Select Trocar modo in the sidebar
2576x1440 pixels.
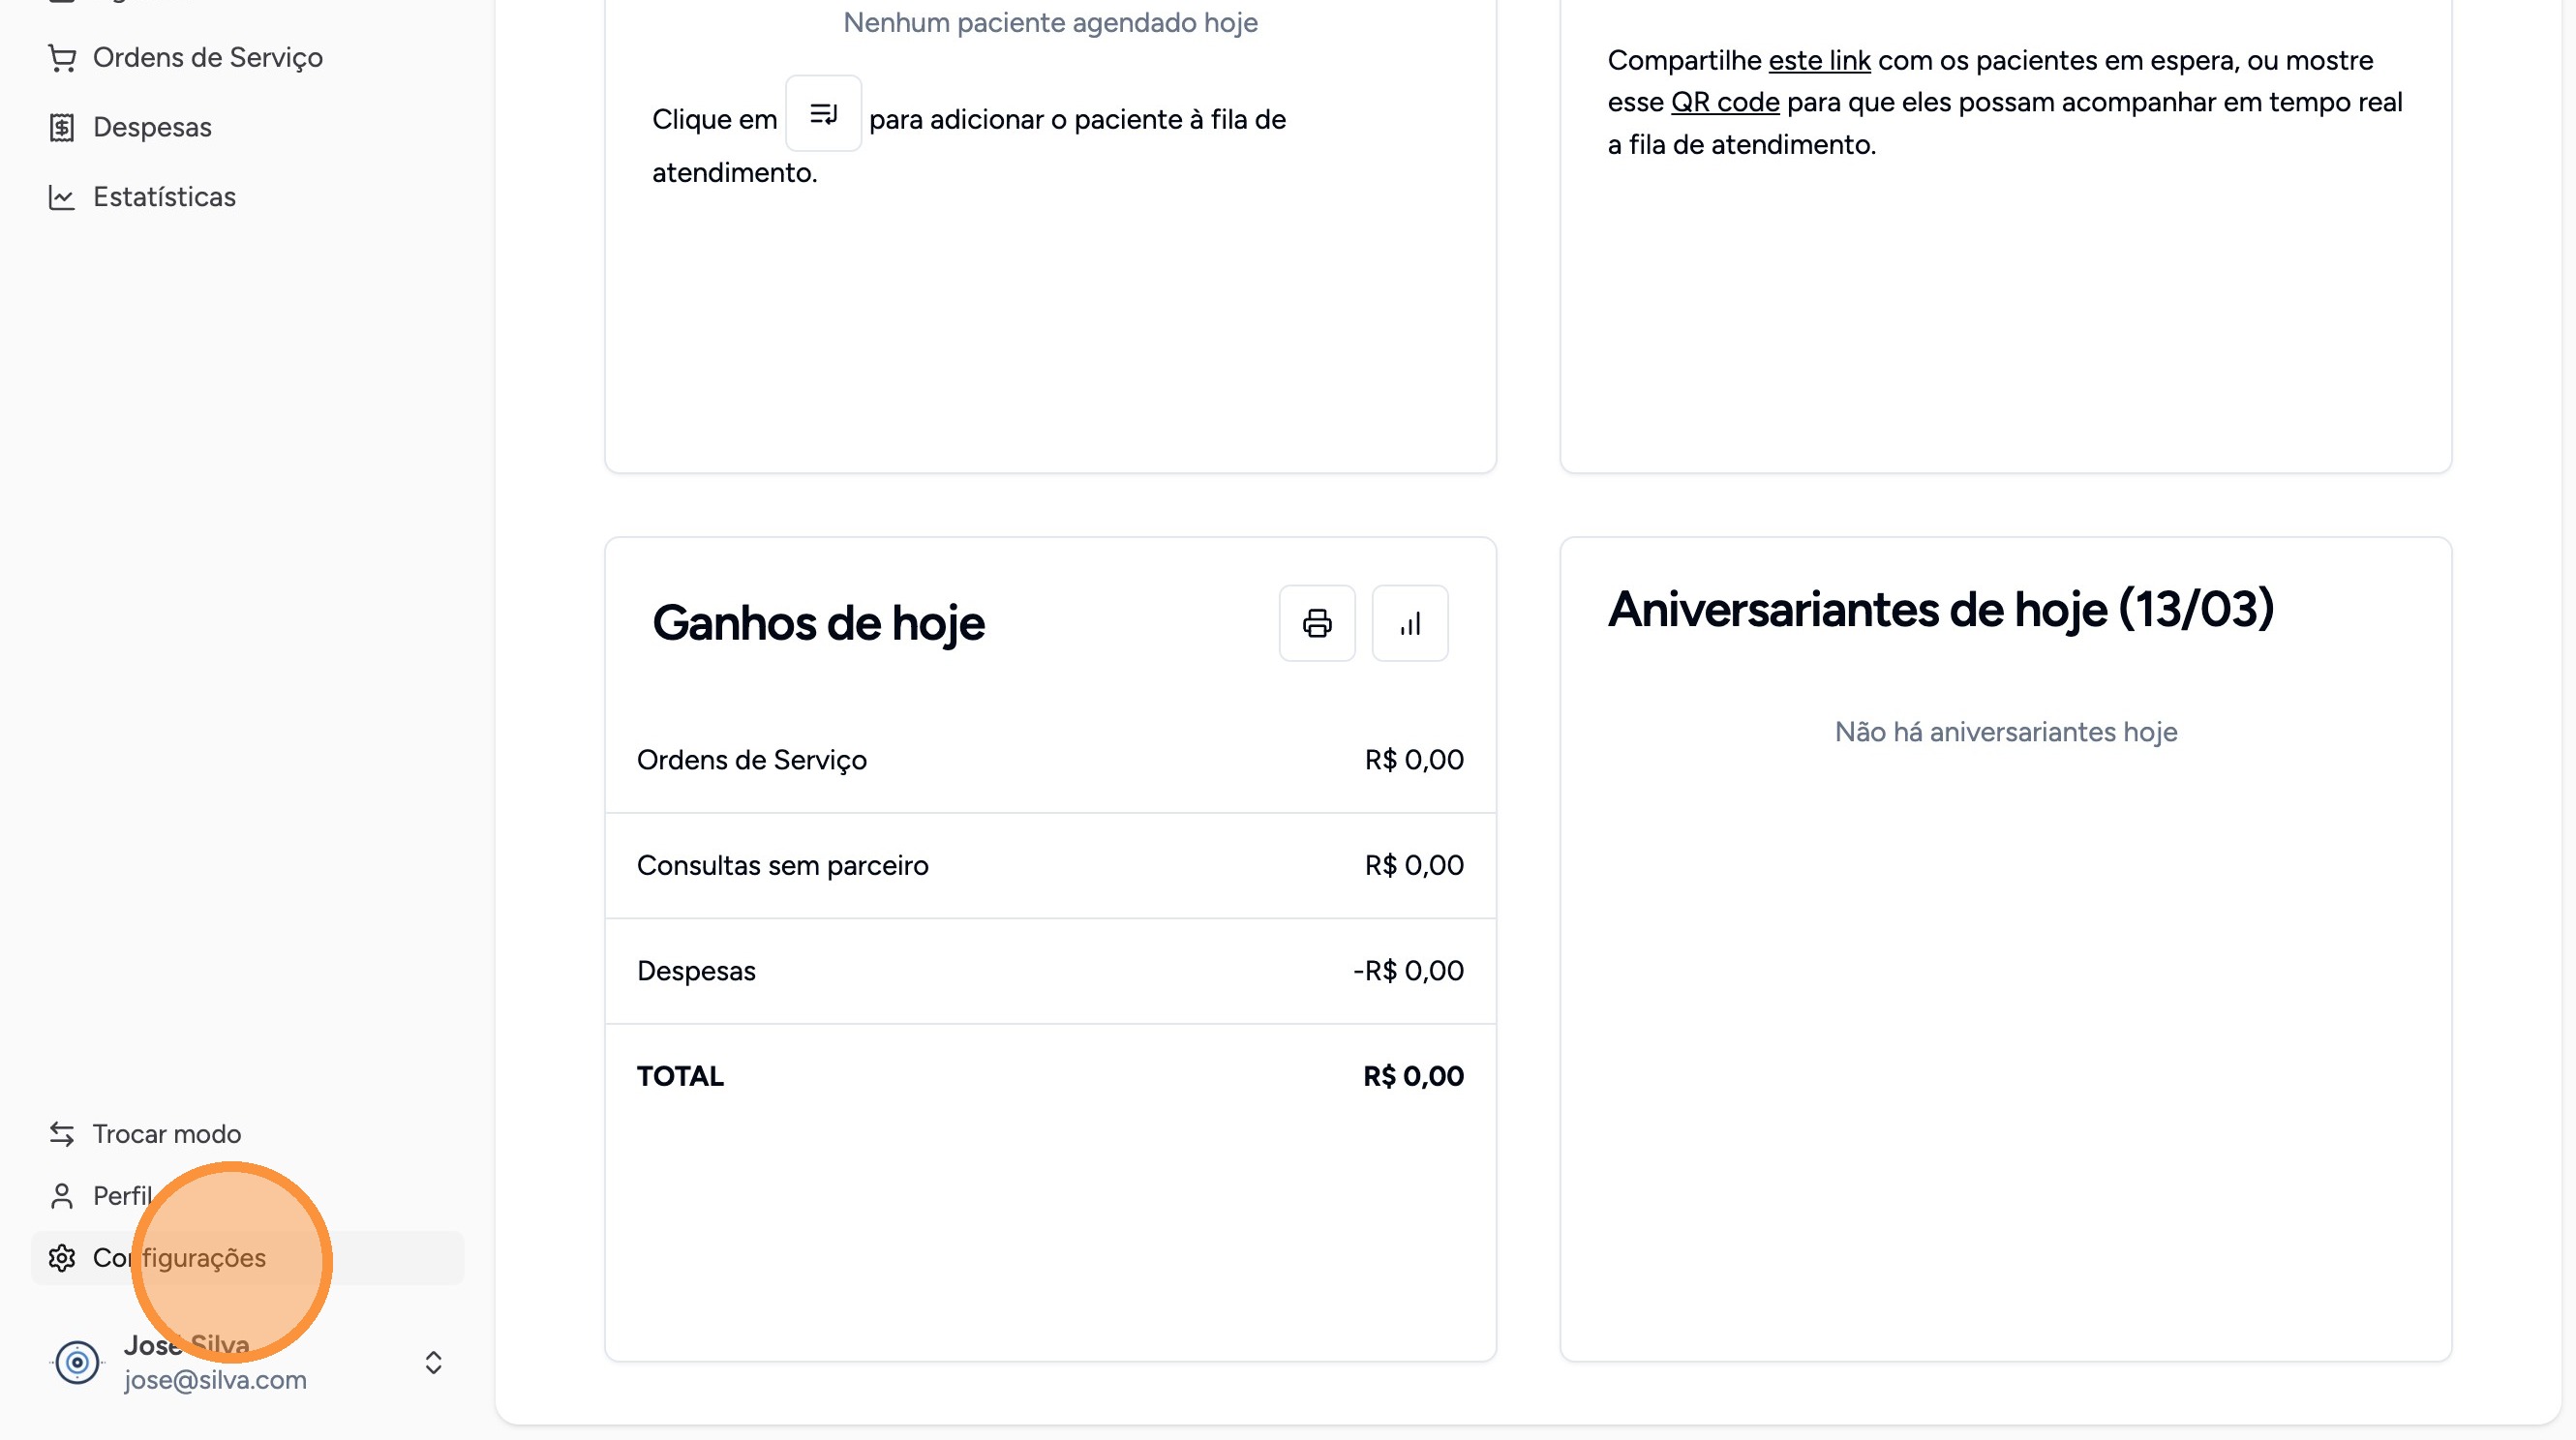pyautogui.click(x=167, y=1133)
